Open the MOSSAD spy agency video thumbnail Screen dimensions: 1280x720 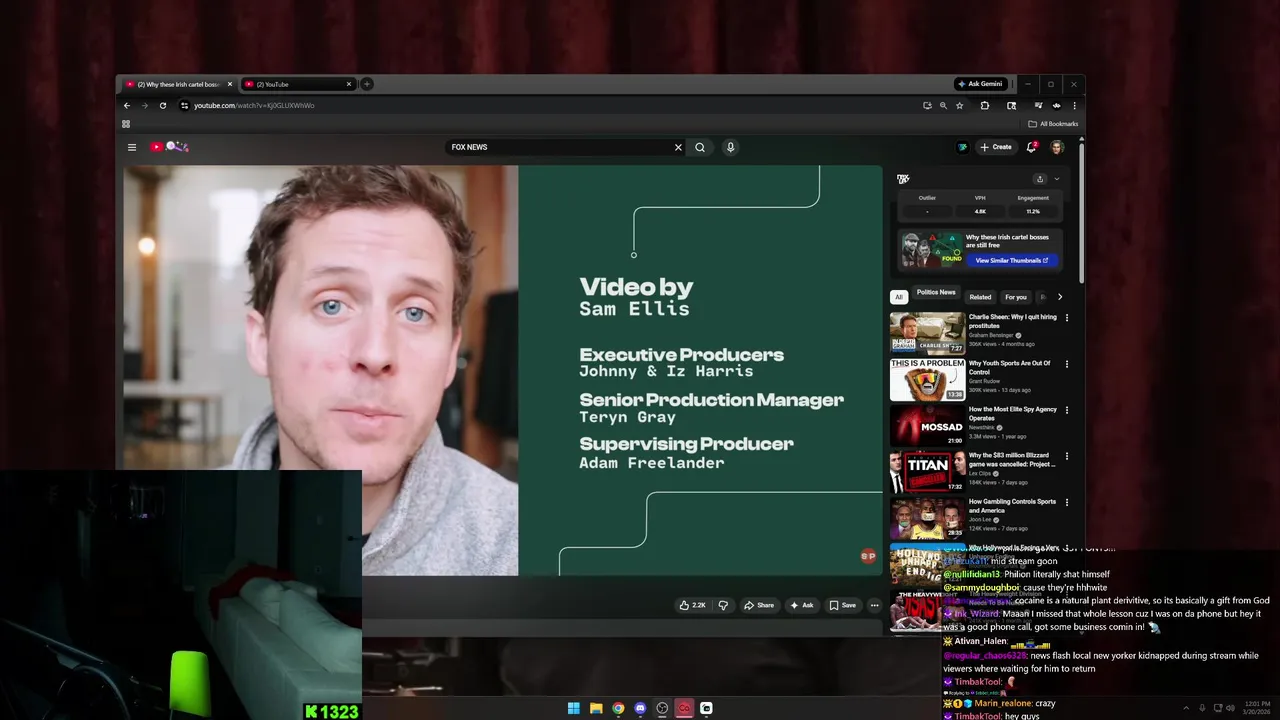[927, 425]
